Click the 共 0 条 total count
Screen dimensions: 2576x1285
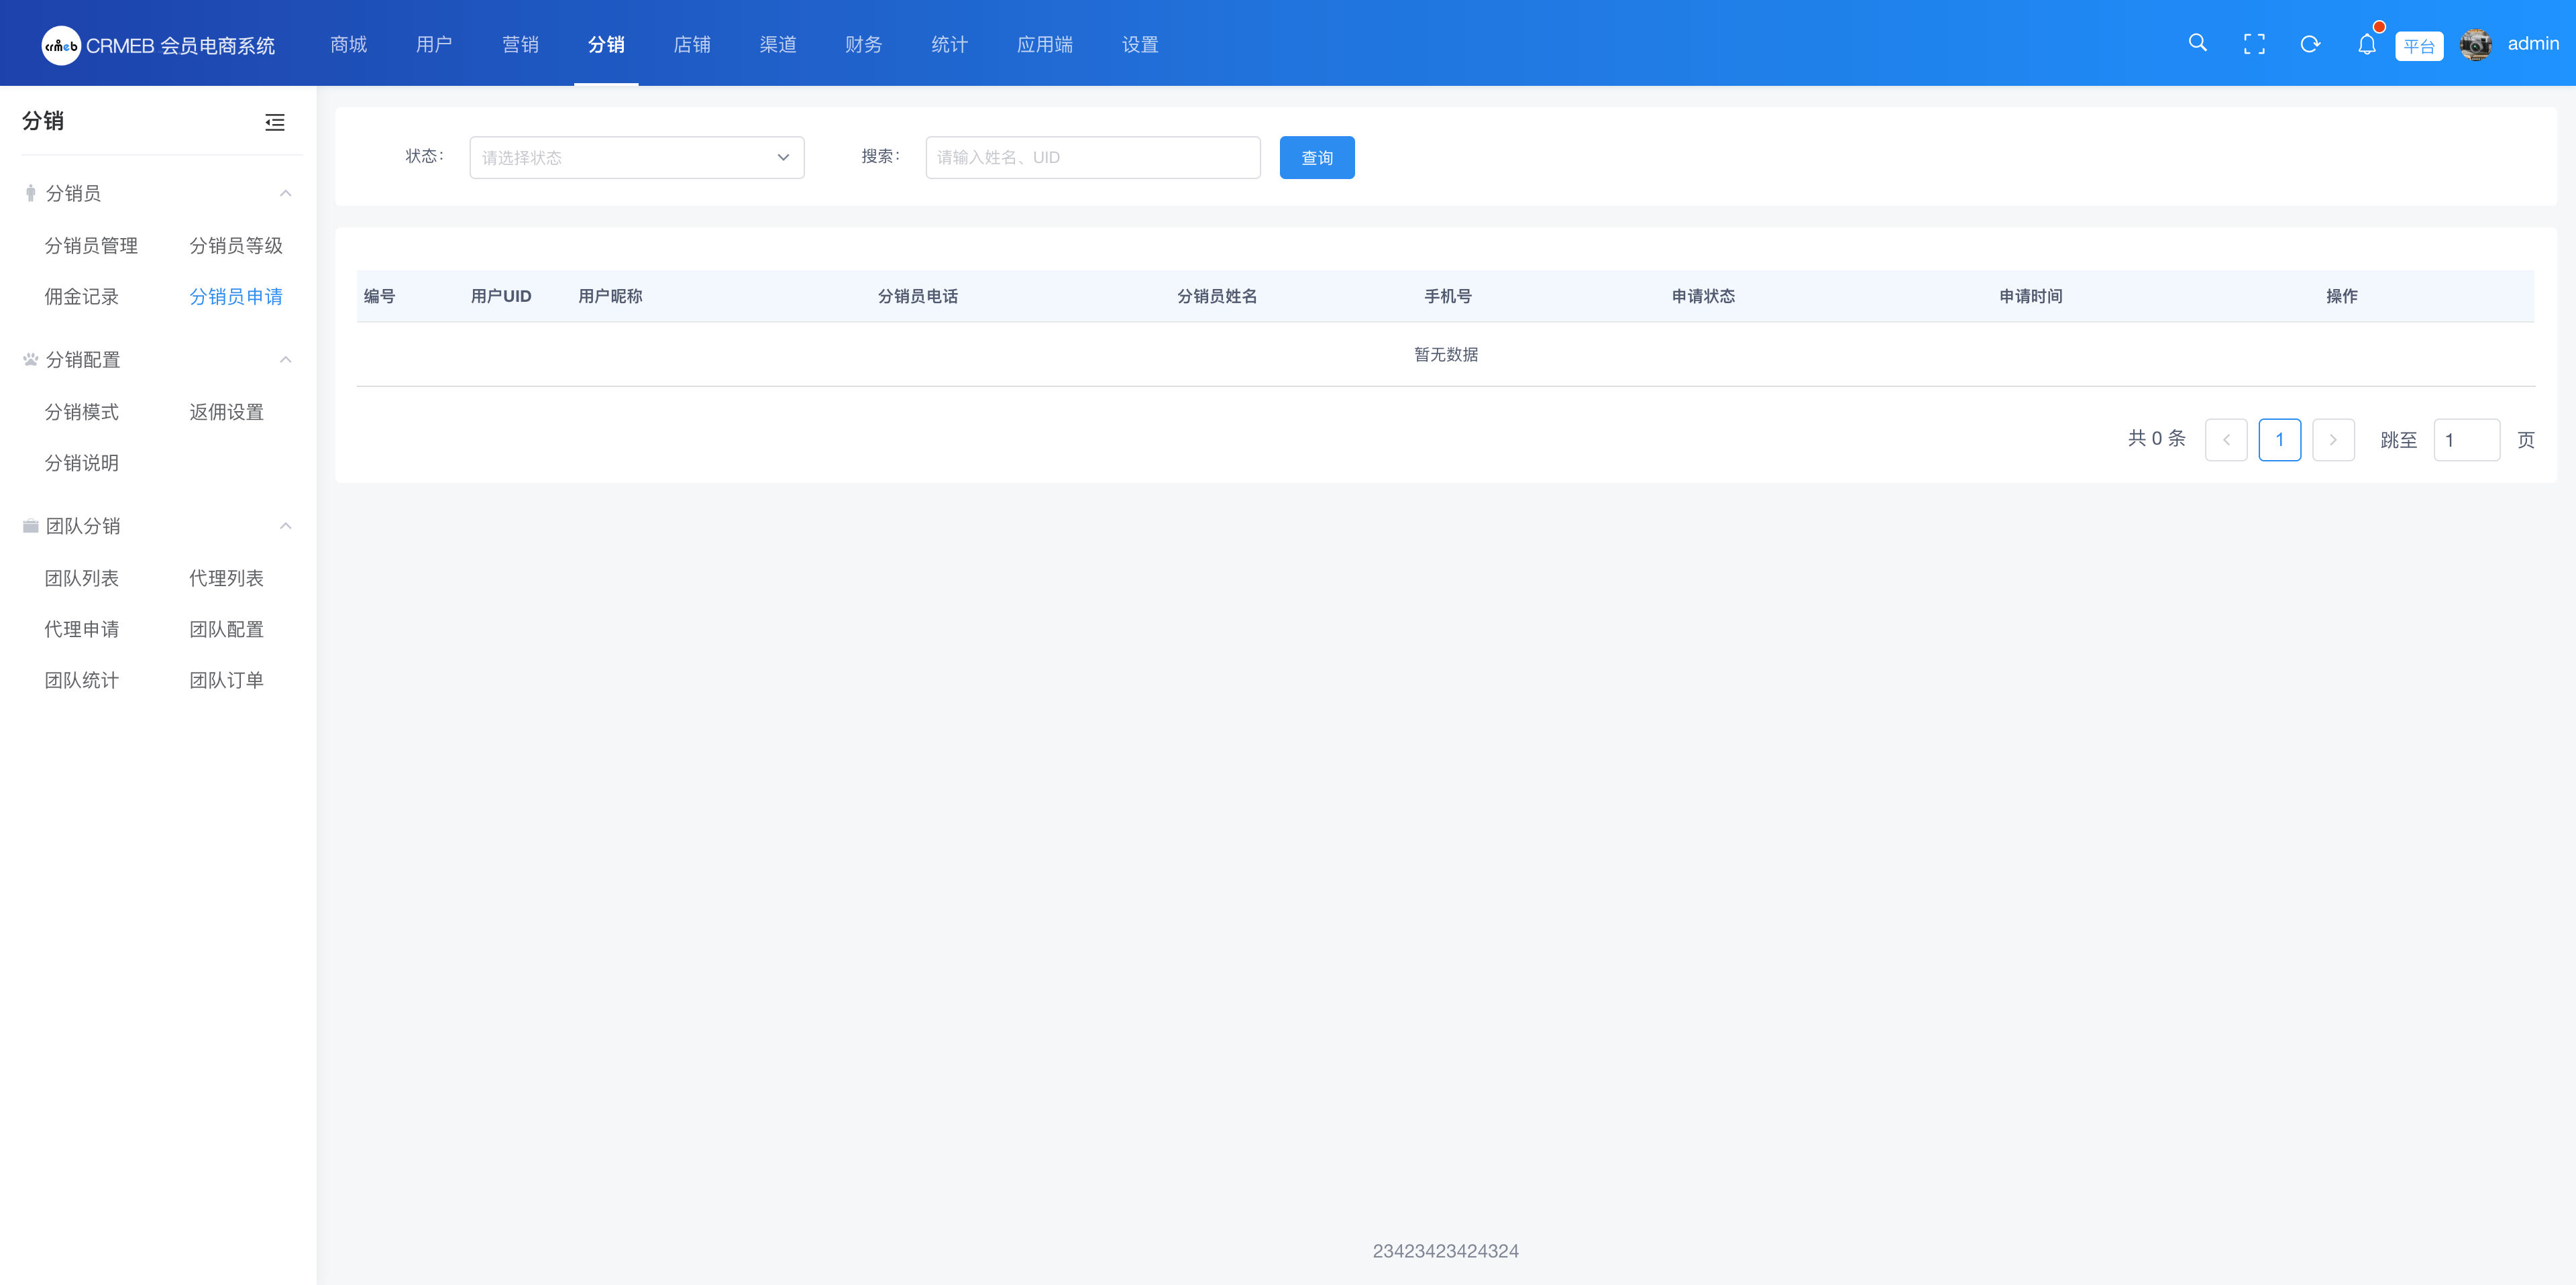2157,438
